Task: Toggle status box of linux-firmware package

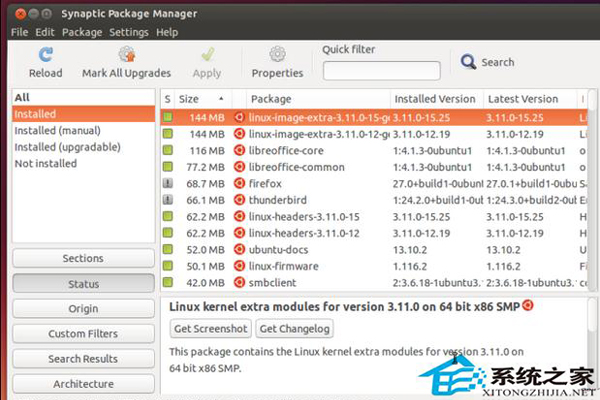Action: tap(168, 266)
